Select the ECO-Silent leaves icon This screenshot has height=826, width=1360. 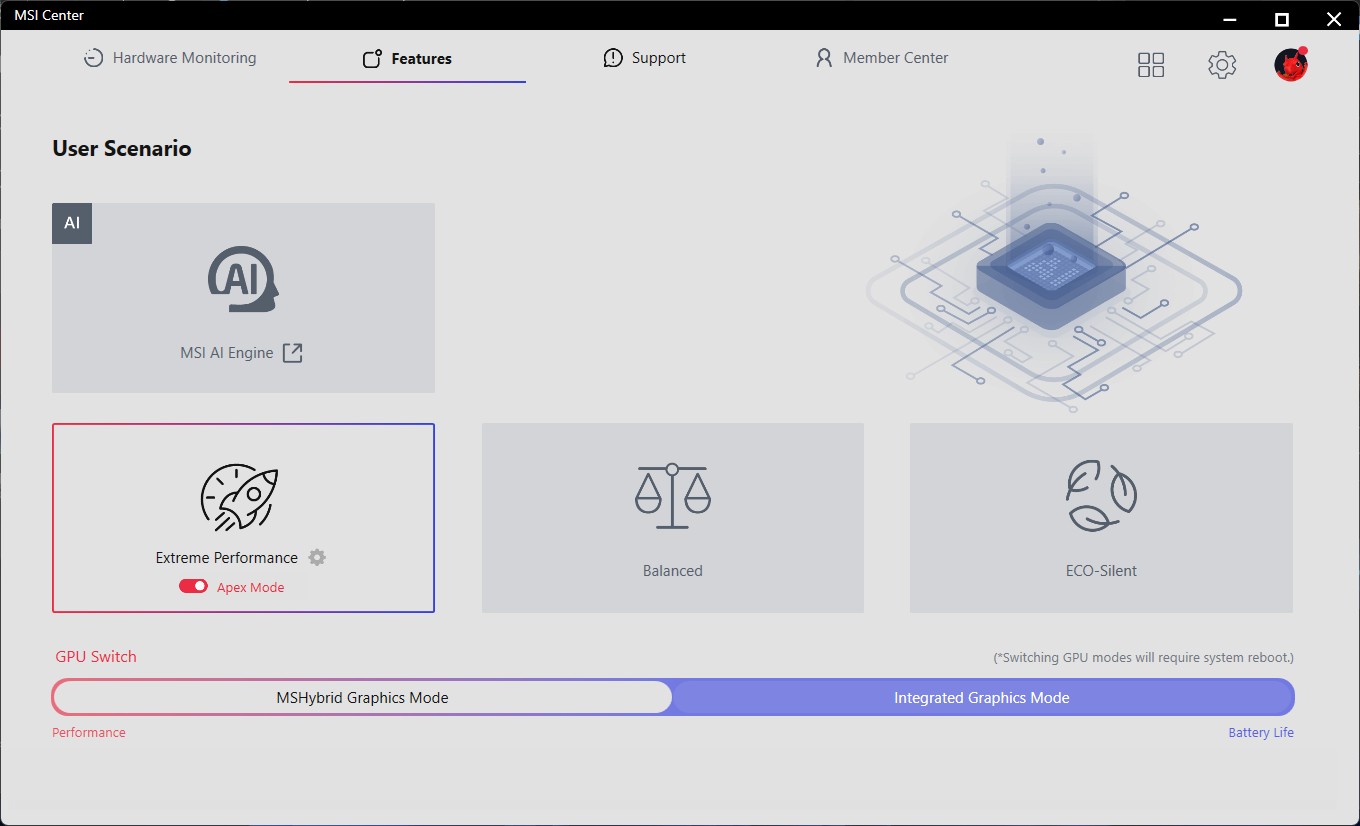click(1101, 496)
